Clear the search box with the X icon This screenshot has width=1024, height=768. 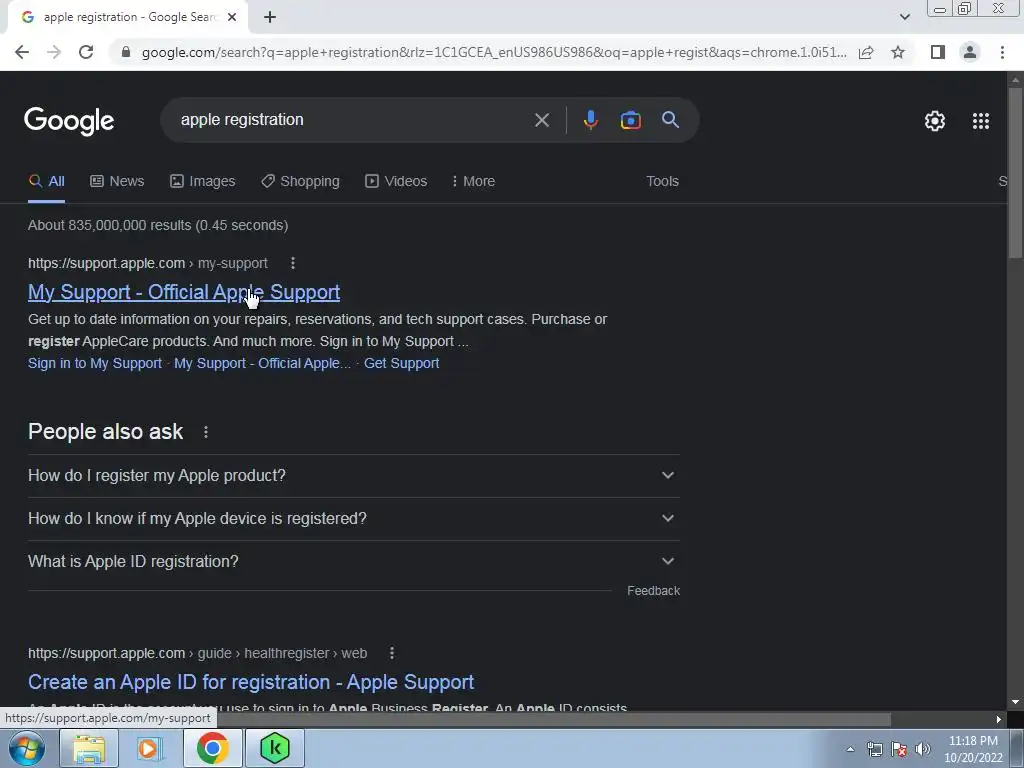[x=541, y=120]
